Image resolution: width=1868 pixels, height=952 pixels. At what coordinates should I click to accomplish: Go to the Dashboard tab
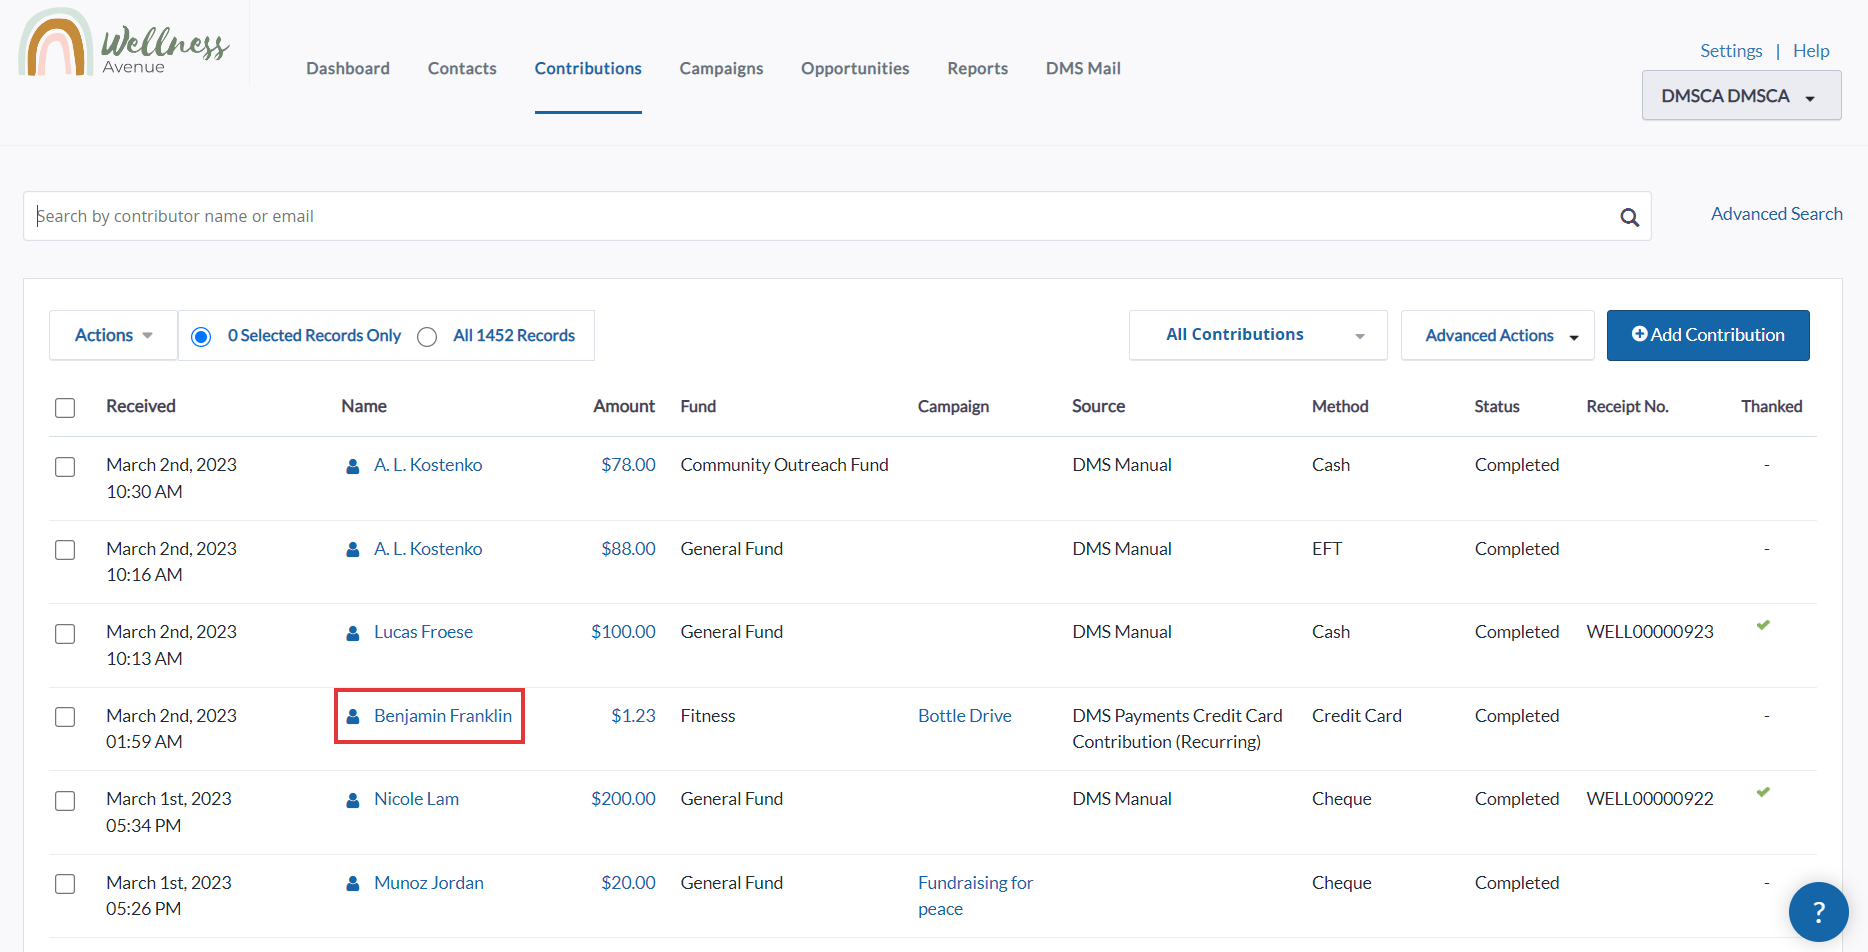click(x=348, y=68)
